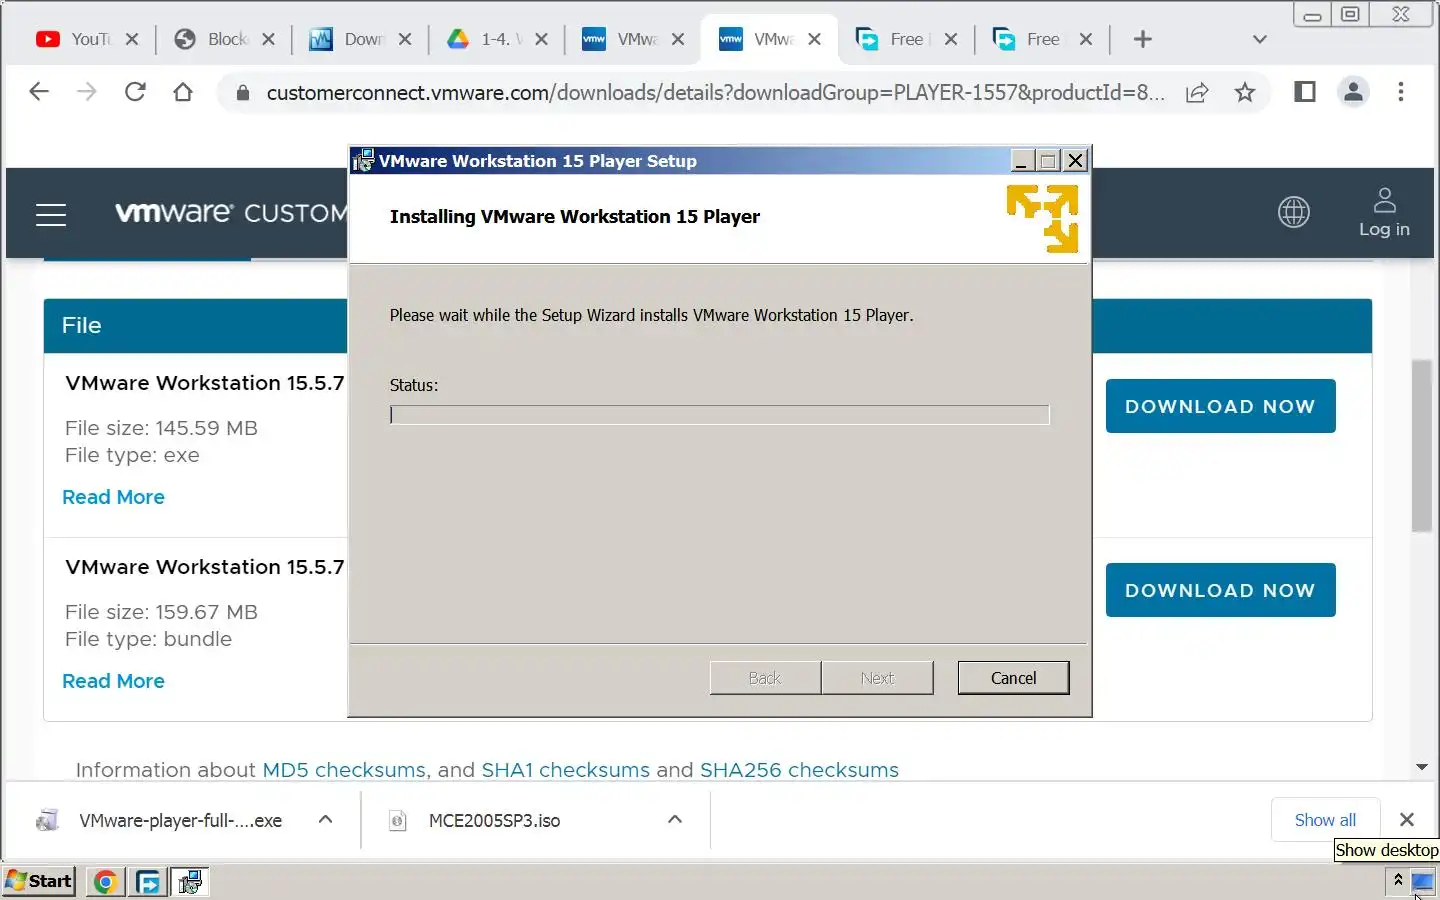Go forward in browser history
This screenshot has height=900, width=1440.
[87, 92]
